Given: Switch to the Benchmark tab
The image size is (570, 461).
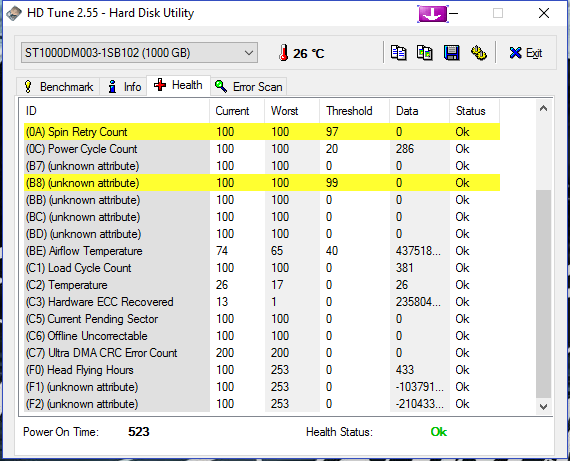Looking at the screenshot, I should 59,87.
